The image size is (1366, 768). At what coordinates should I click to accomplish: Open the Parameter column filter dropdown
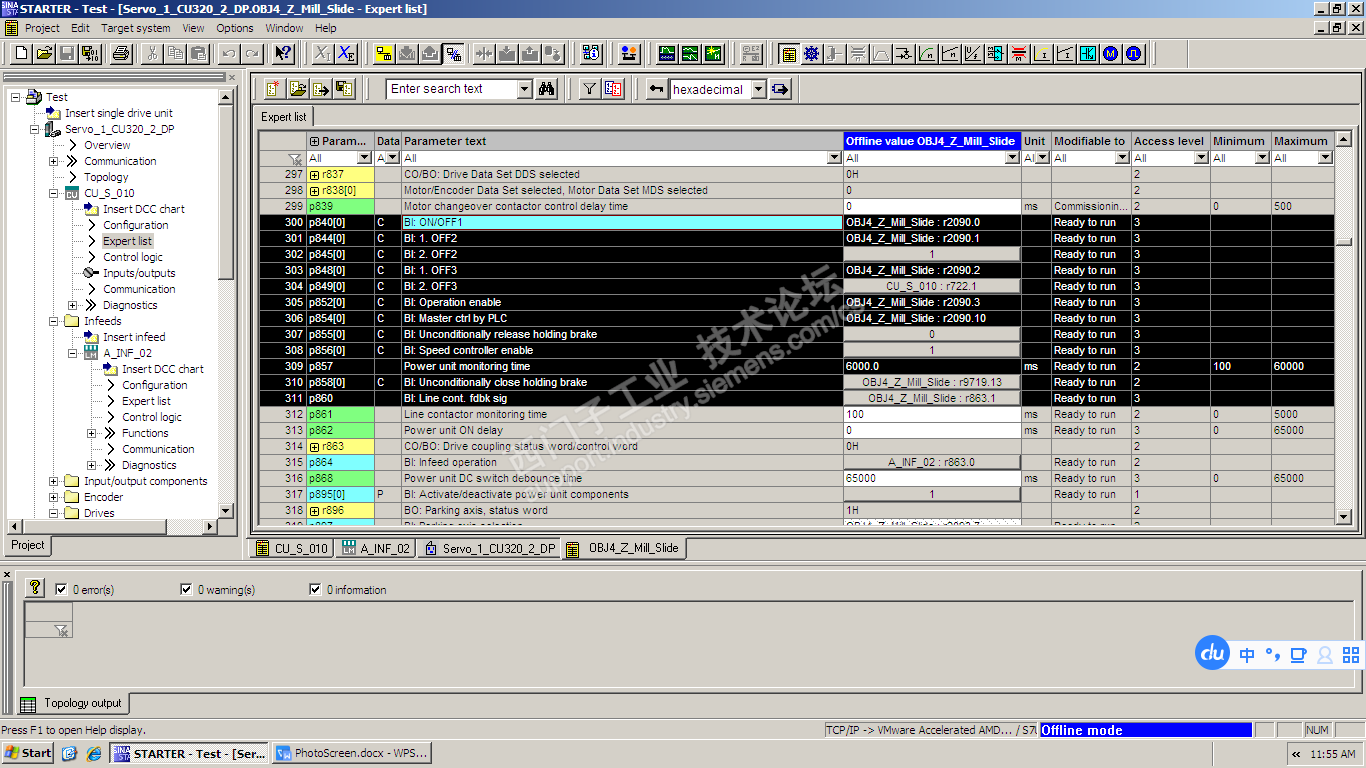(365, 158)
